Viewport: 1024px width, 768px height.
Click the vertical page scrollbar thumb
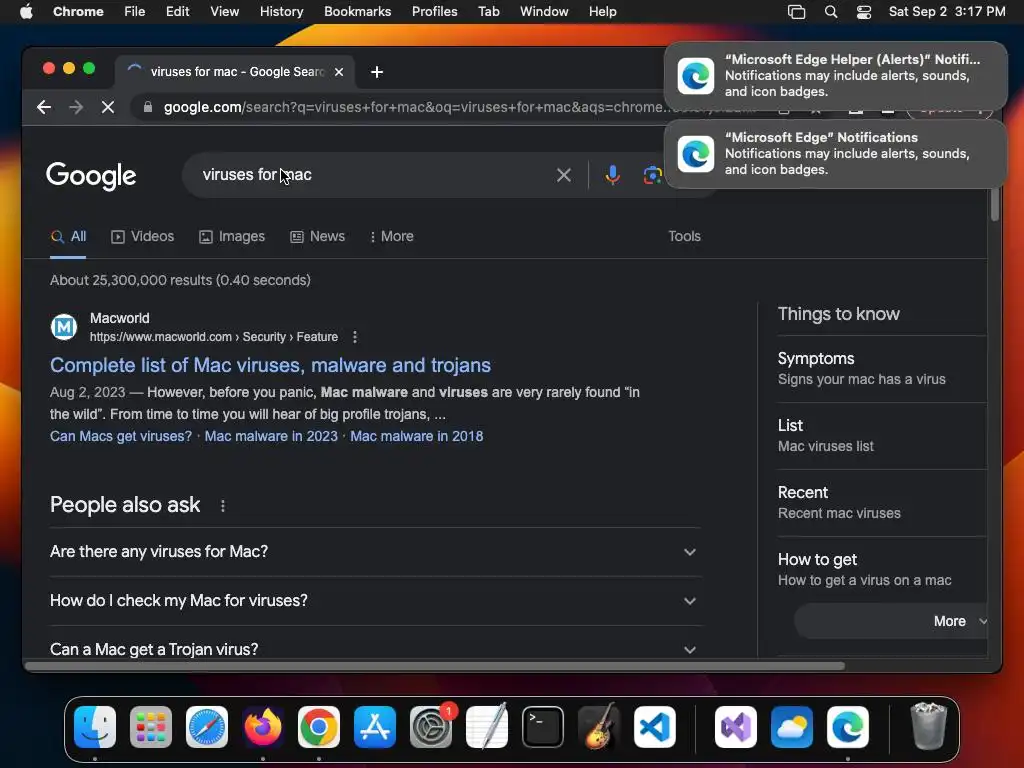995,204
